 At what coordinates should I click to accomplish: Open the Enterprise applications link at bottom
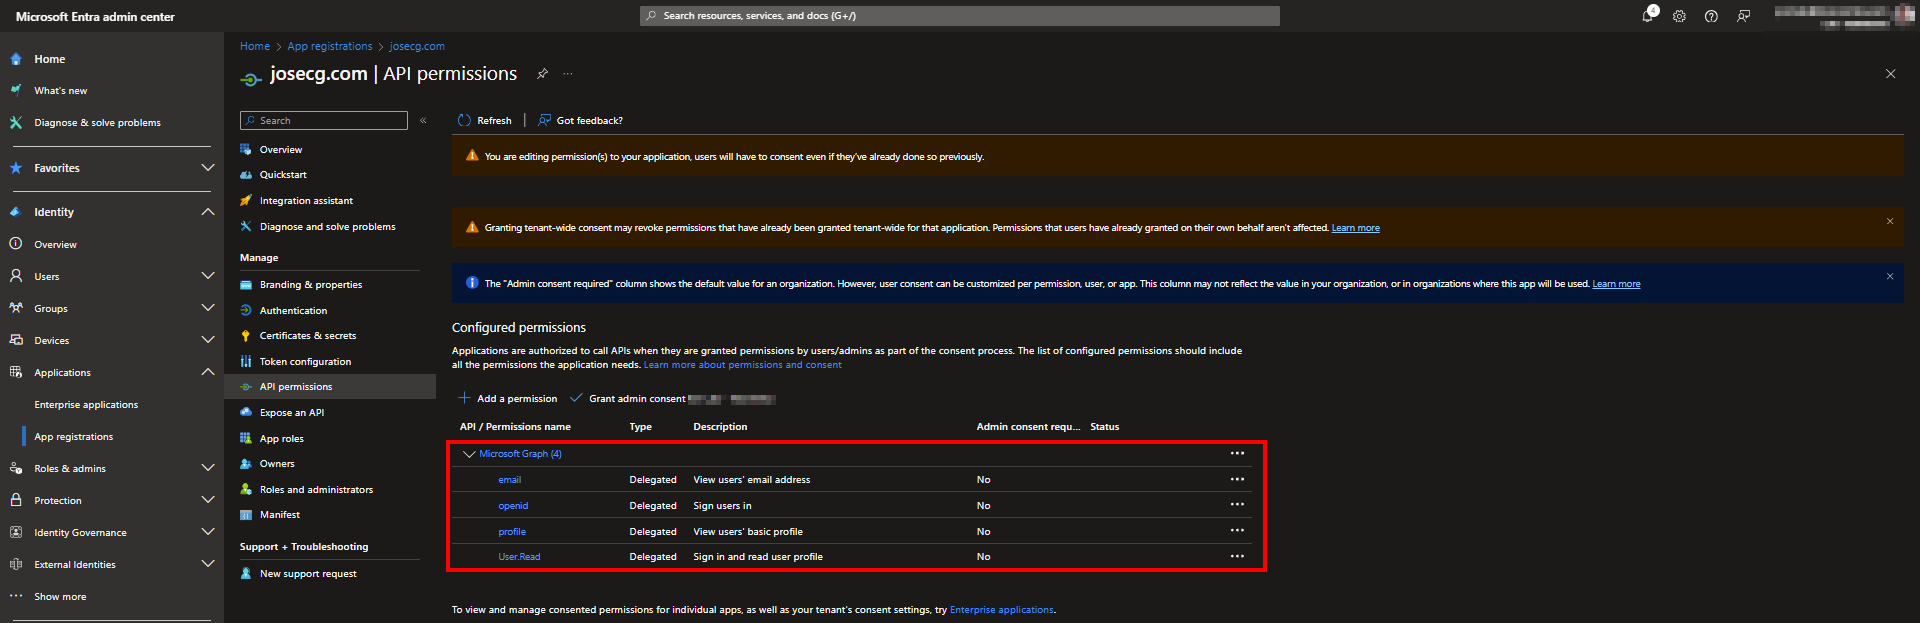[1001, 610]
